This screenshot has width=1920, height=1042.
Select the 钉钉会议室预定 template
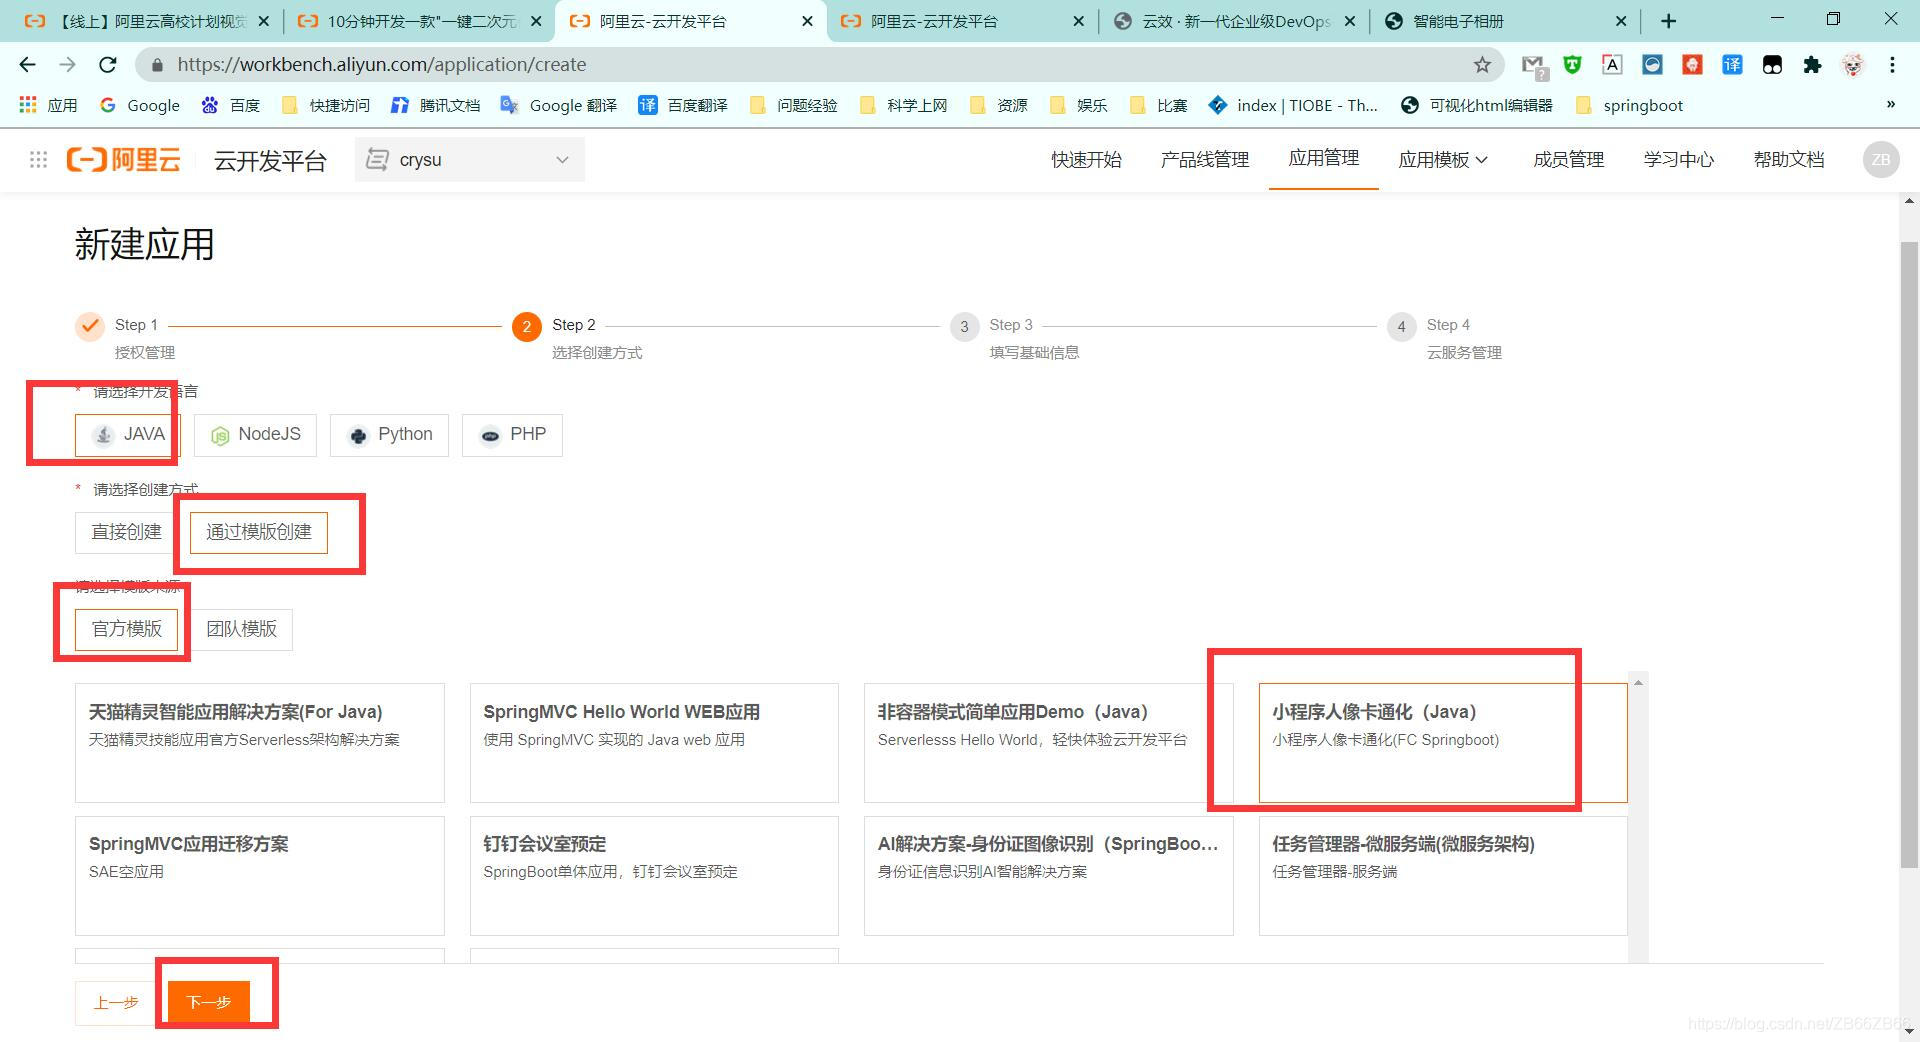pos(654,876)
